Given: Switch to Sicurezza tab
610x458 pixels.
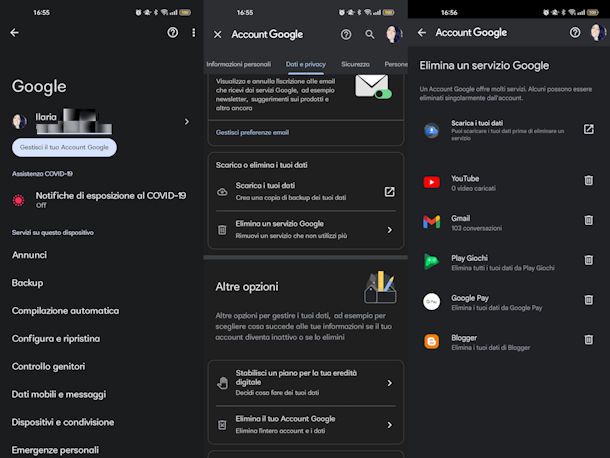Looking at the screenshot, I should (355, 64).
